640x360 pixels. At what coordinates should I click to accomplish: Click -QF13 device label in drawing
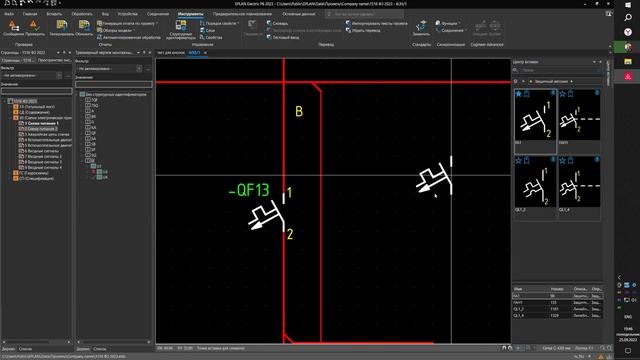coord(249,191)
